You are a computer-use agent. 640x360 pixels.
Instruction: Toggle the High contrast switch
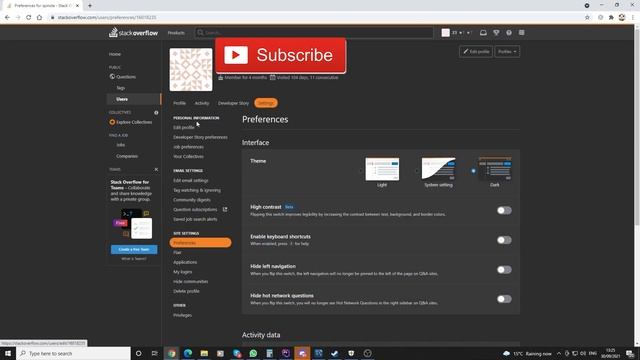[x=504, y=211]
